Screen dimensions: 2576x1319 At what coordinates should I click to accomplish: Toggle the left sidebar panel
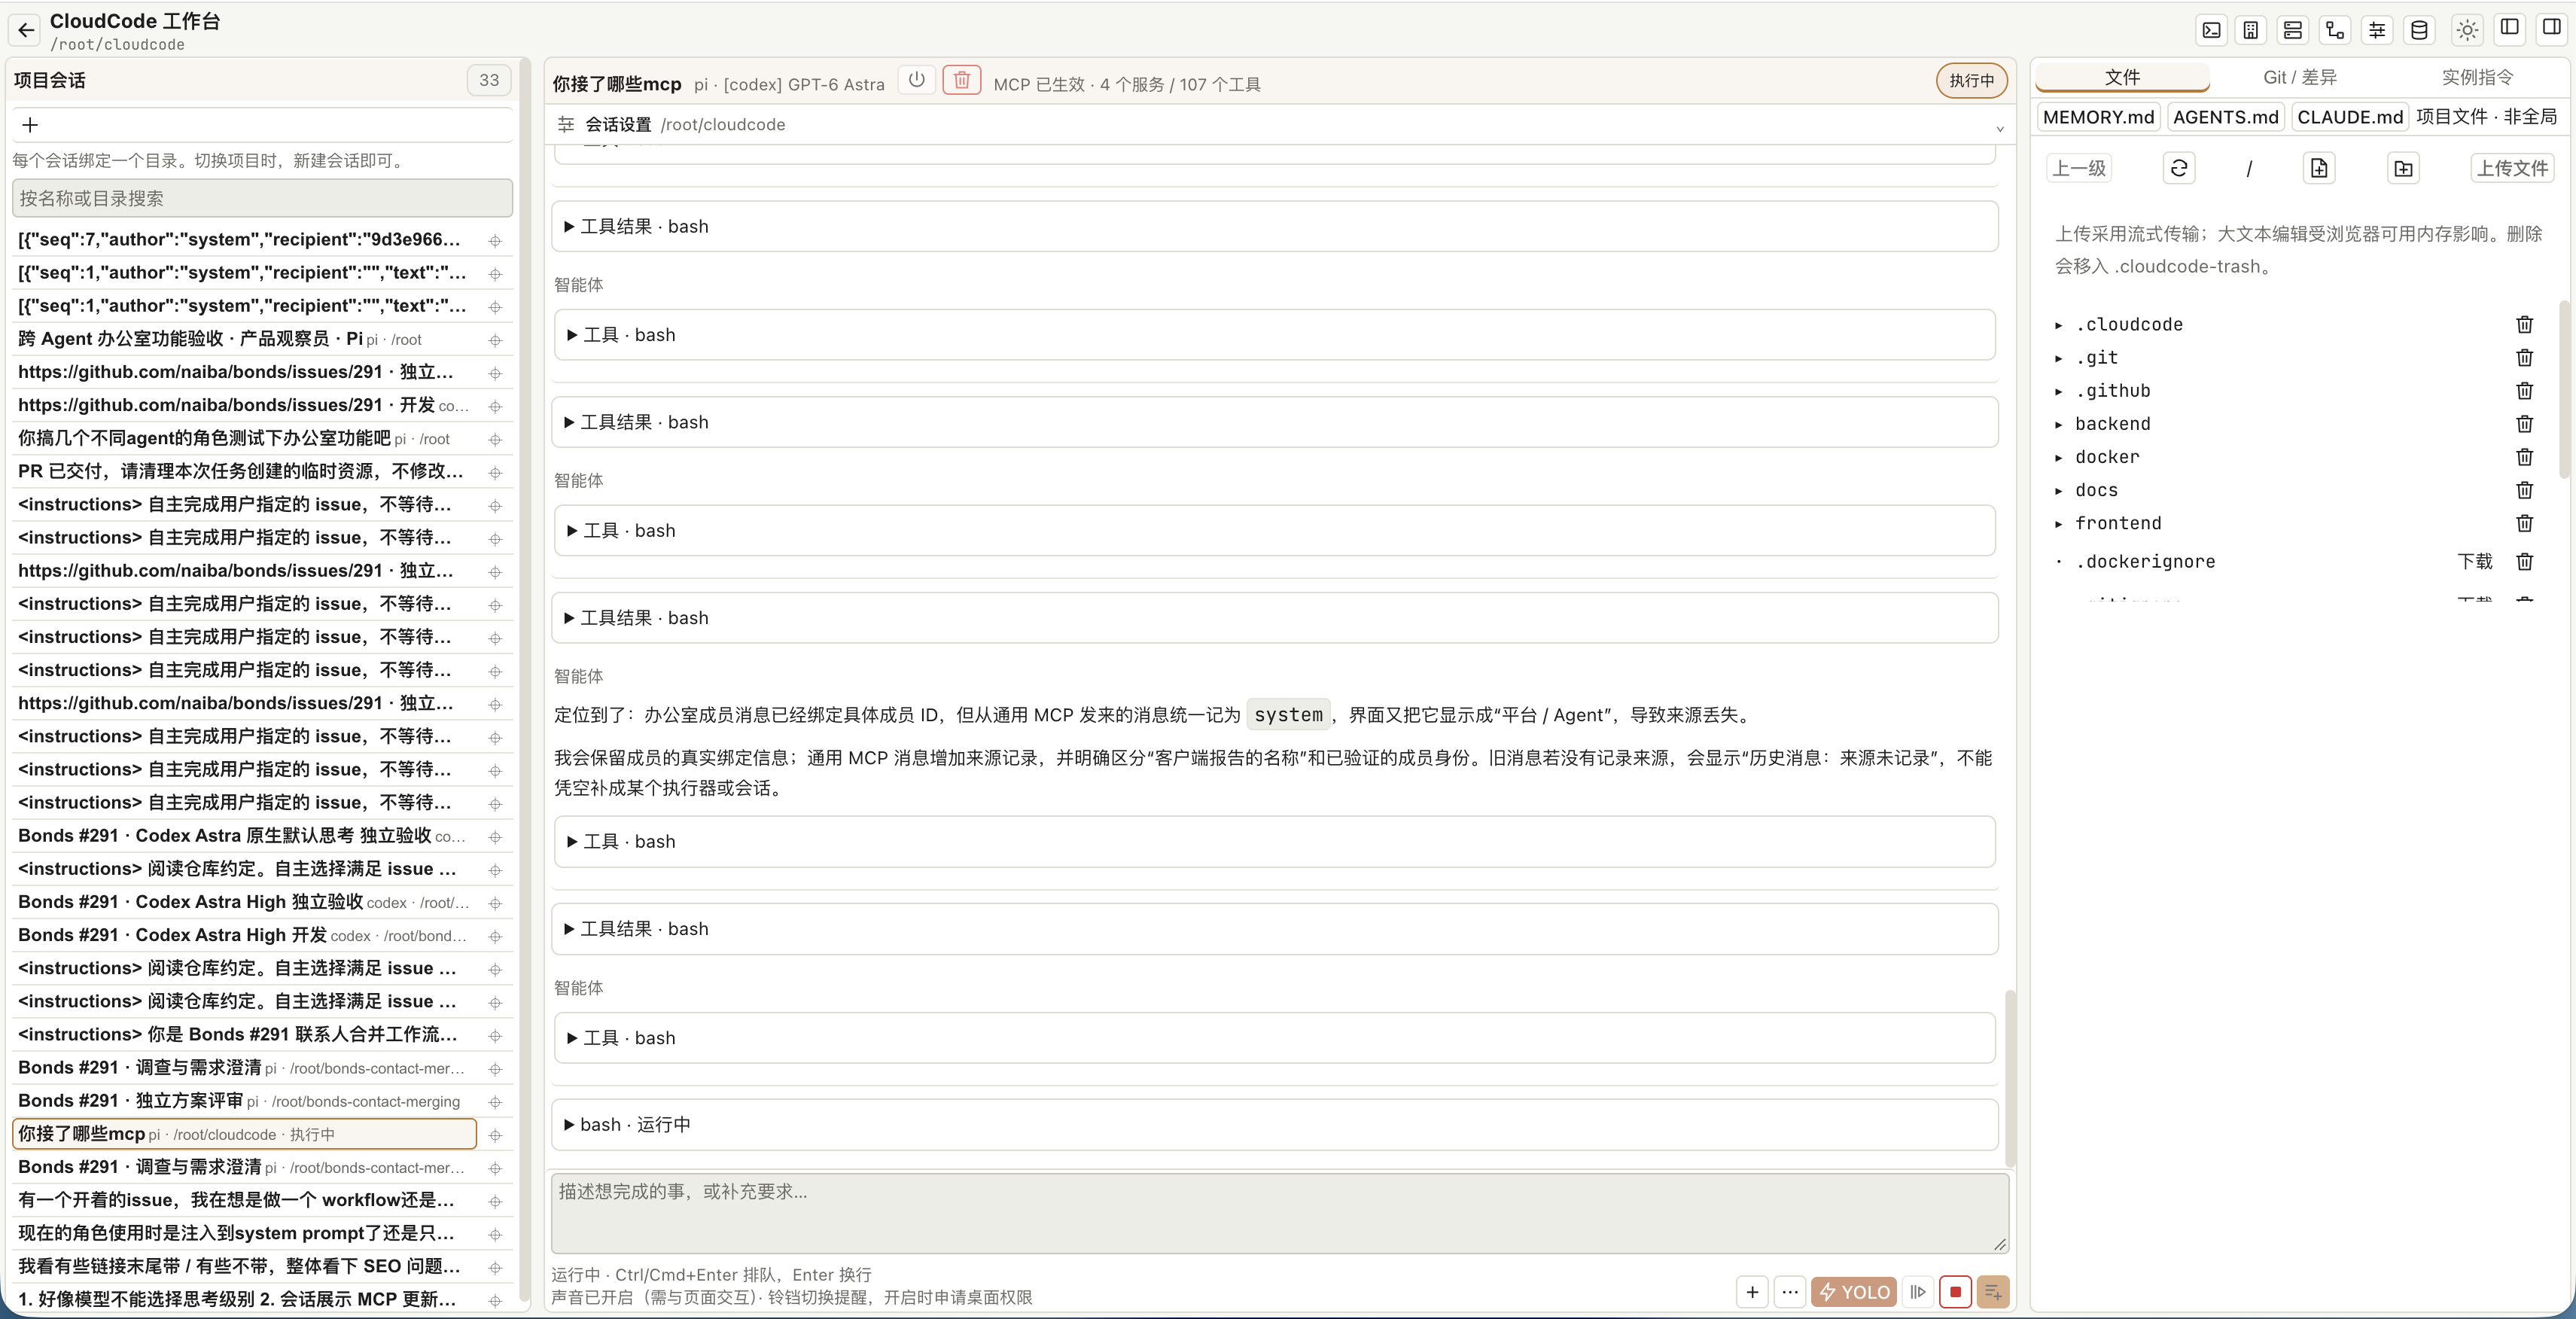coord(2510,28)
